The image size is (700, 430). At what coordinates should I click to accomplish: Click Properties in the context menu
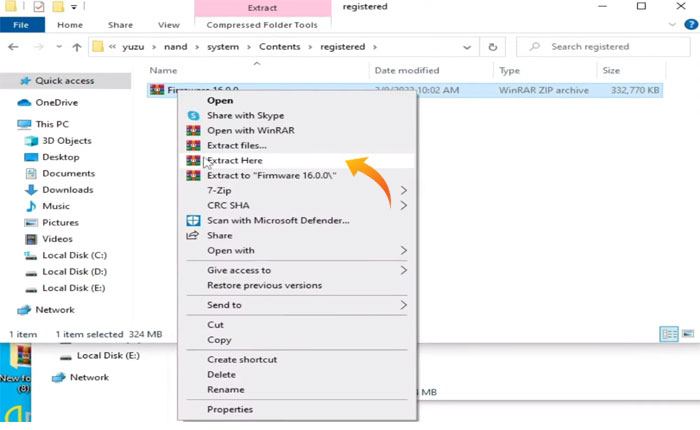coord(229,409)
